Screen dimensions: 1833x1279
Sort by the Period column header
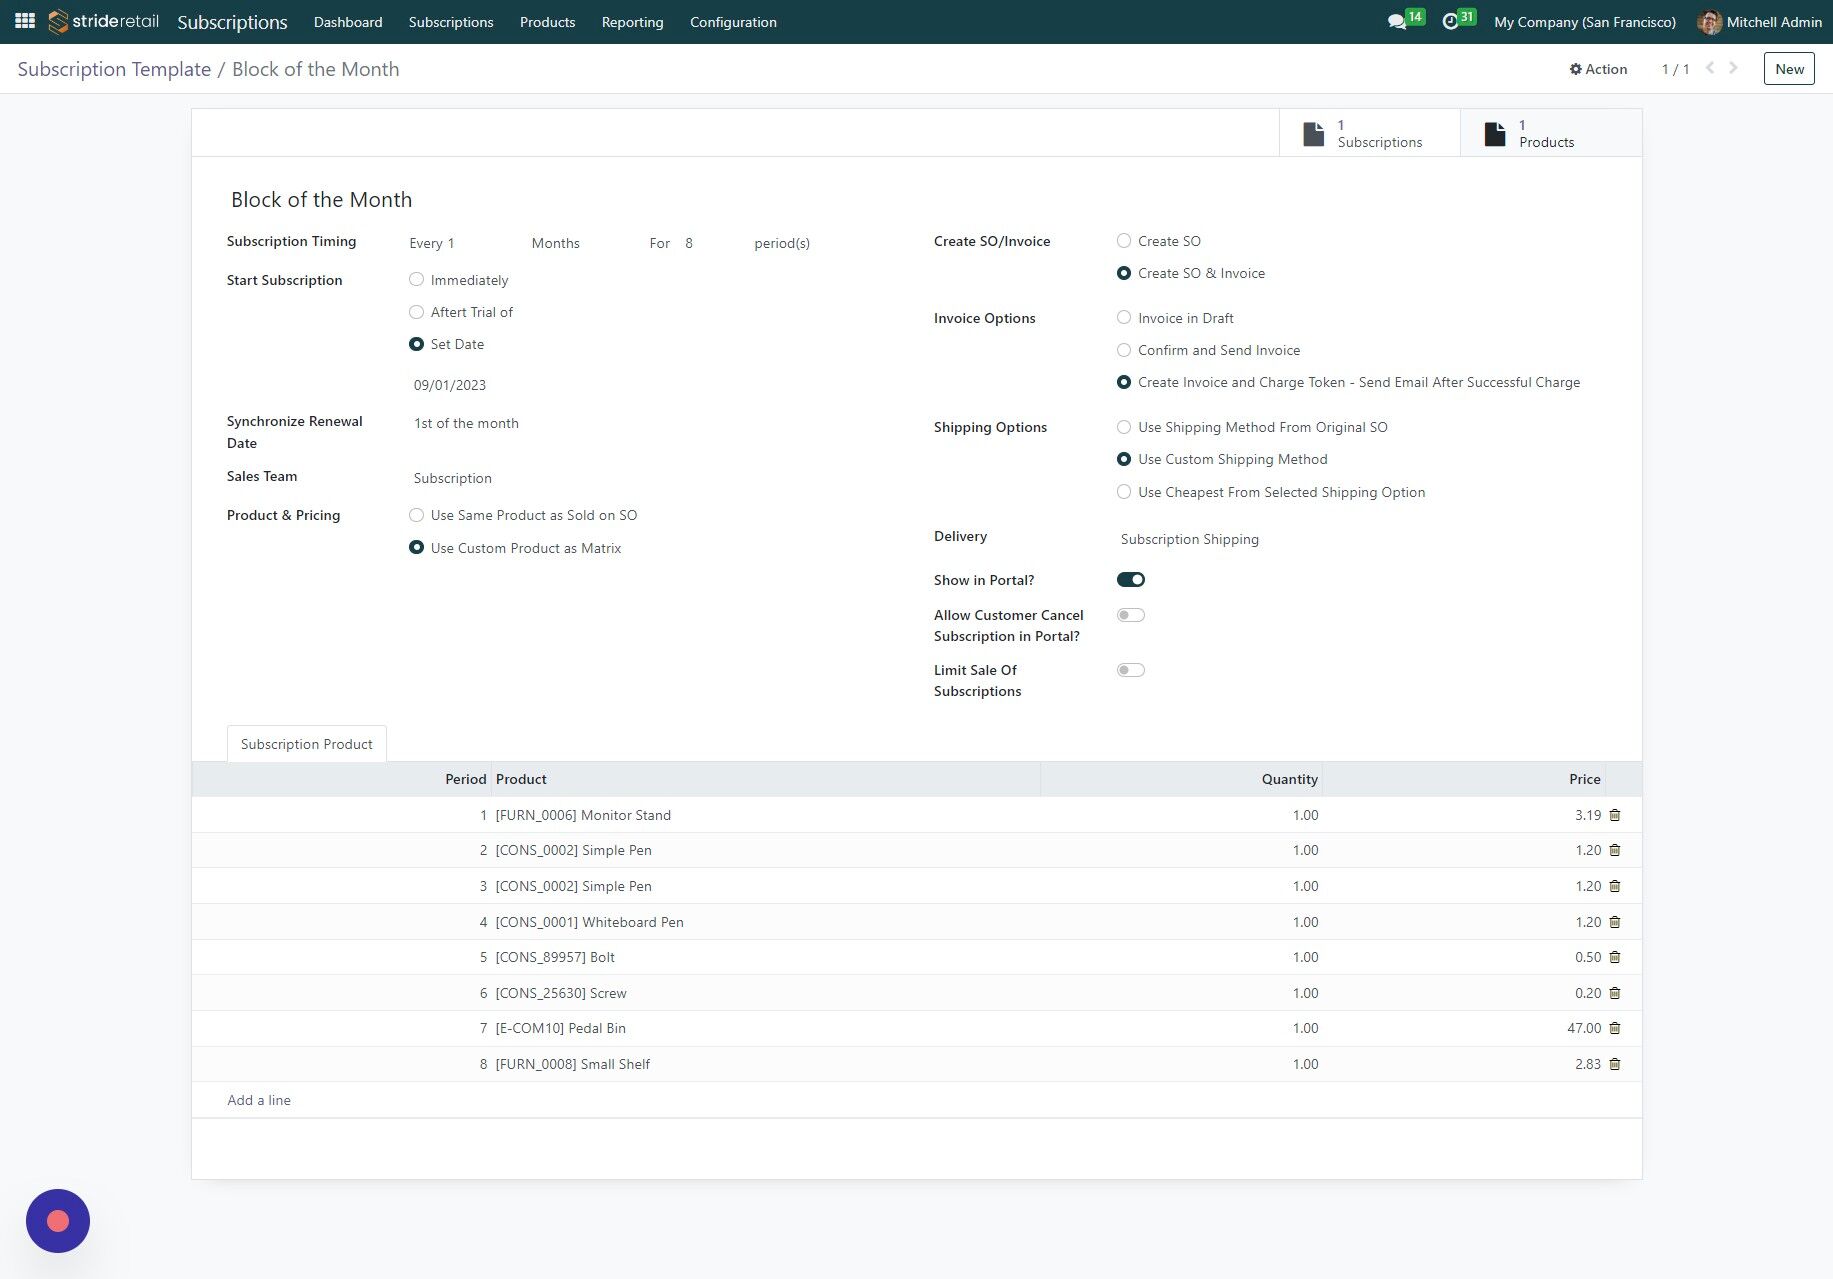[x=466, y=779]
